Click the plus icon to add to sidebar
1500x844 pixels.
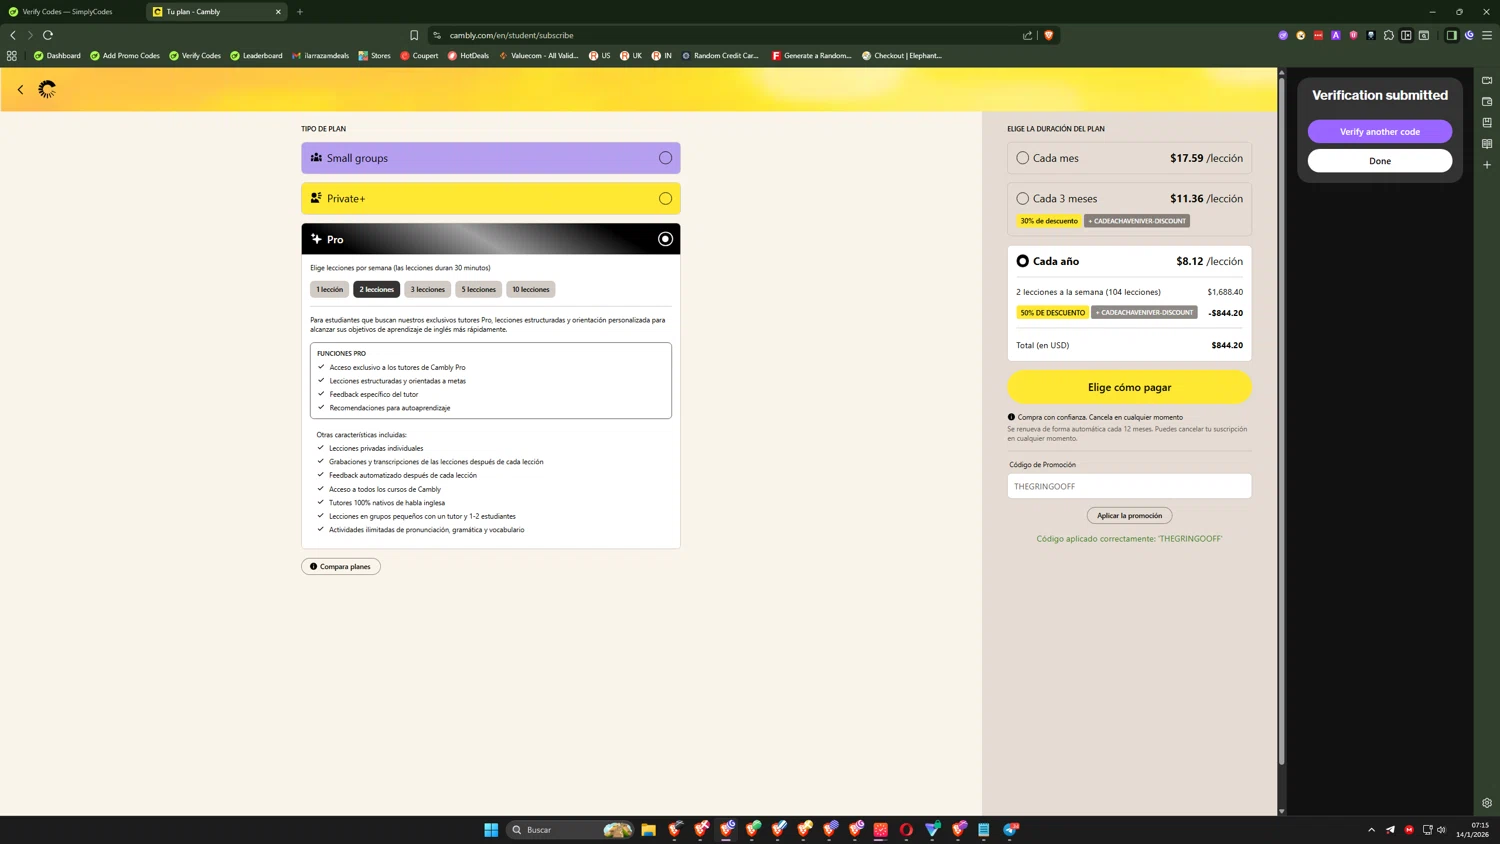1487,165
